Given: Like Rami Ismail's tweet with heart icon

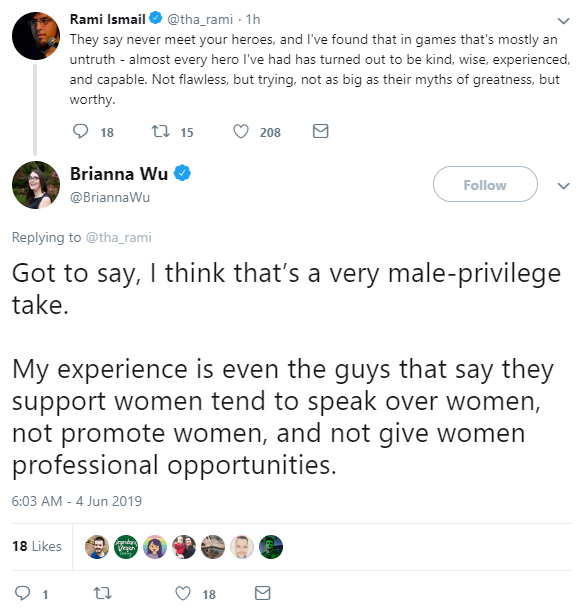Looking at the screenshot, I should 241,131.
